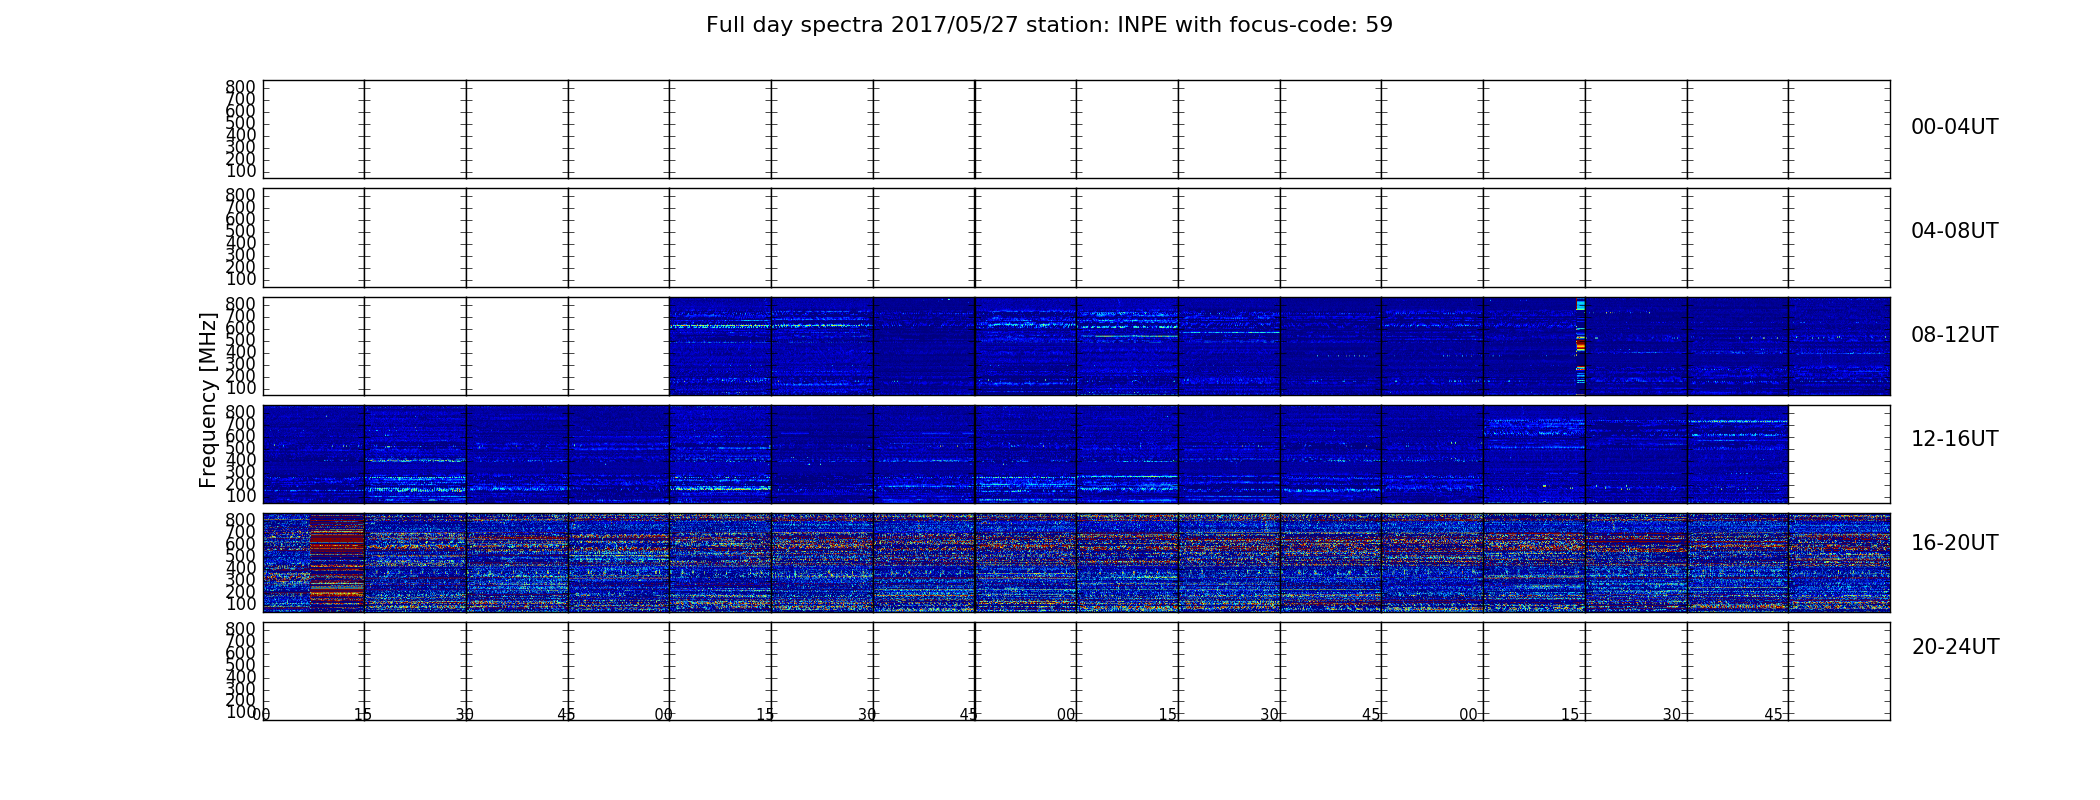Click inside the empty 00-04UT spectrum panel
The width and height of the screenshot is (2100, 800).
coord(1076,129)
